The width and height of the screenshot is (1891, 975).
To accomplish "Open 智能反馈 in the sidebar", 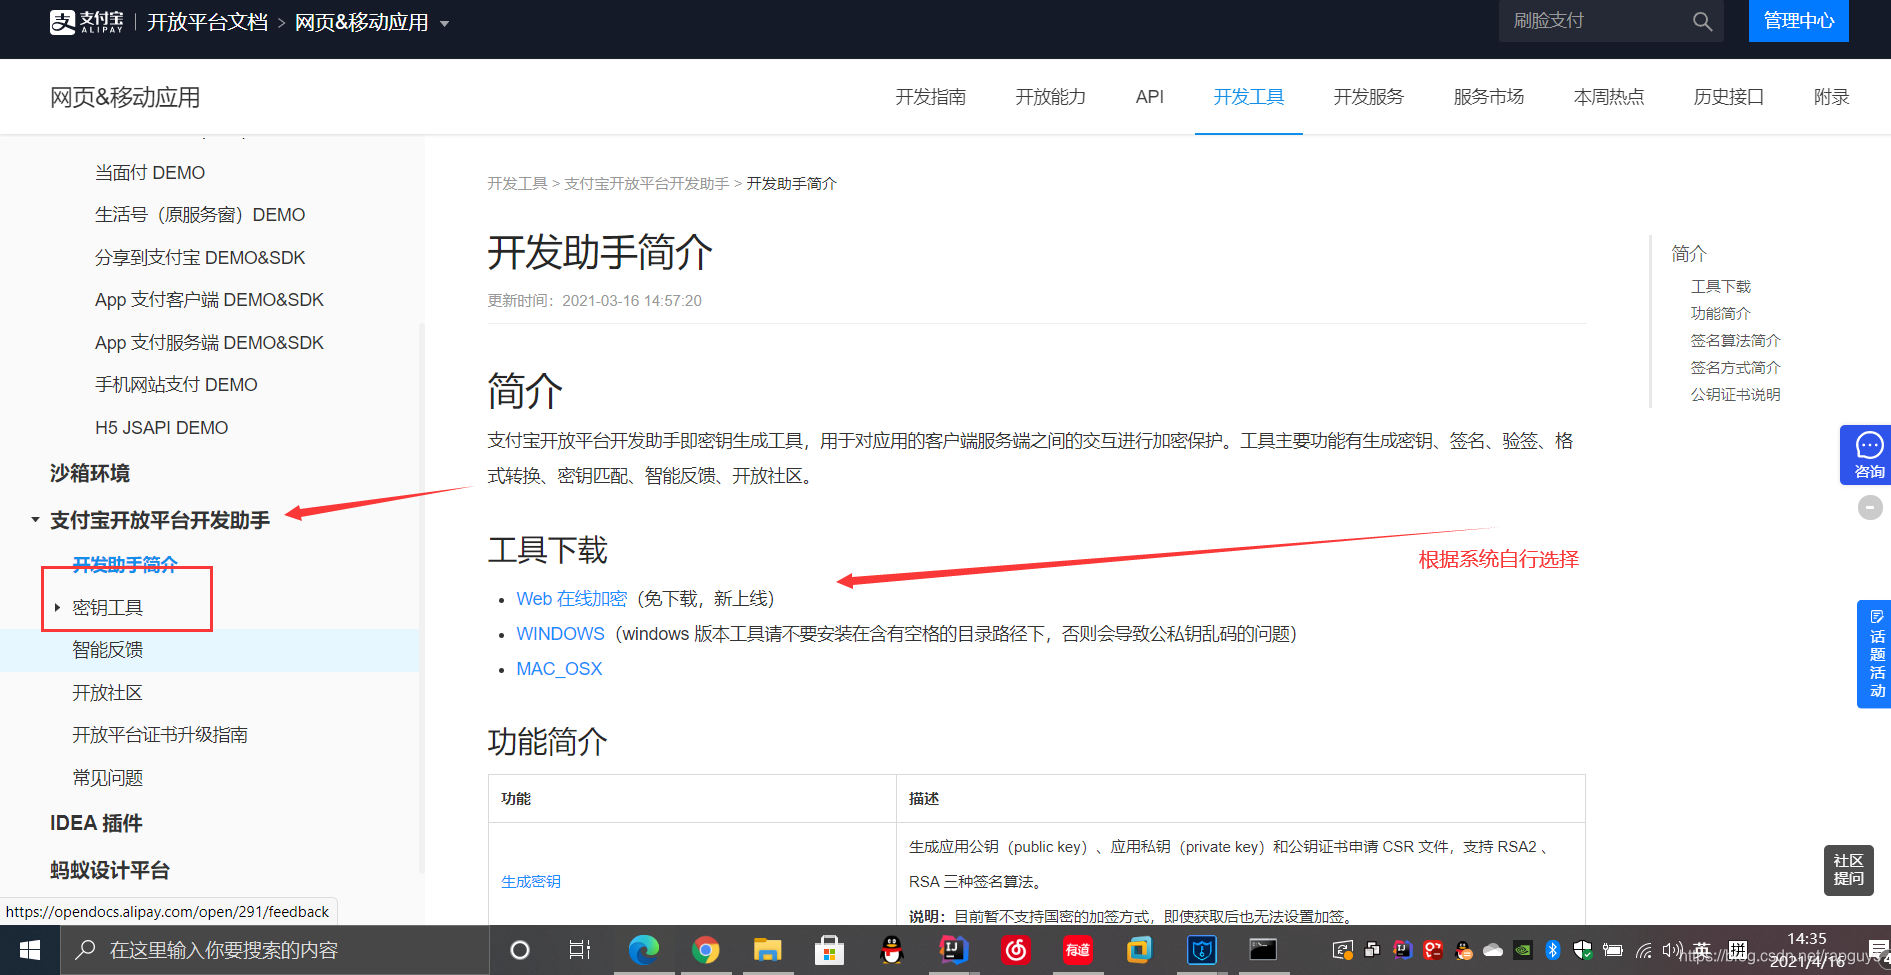I will [x=108, y=650].
